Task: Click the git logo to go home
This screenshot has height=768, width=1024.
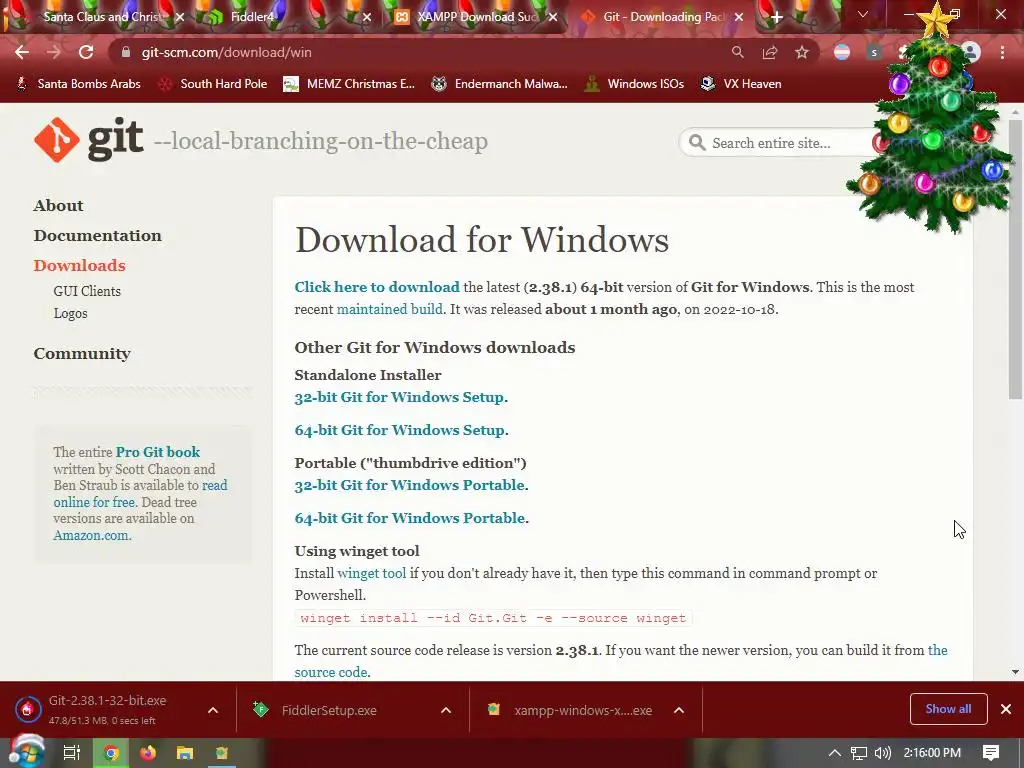Action: pyautogui.click(x=89, y=140)
